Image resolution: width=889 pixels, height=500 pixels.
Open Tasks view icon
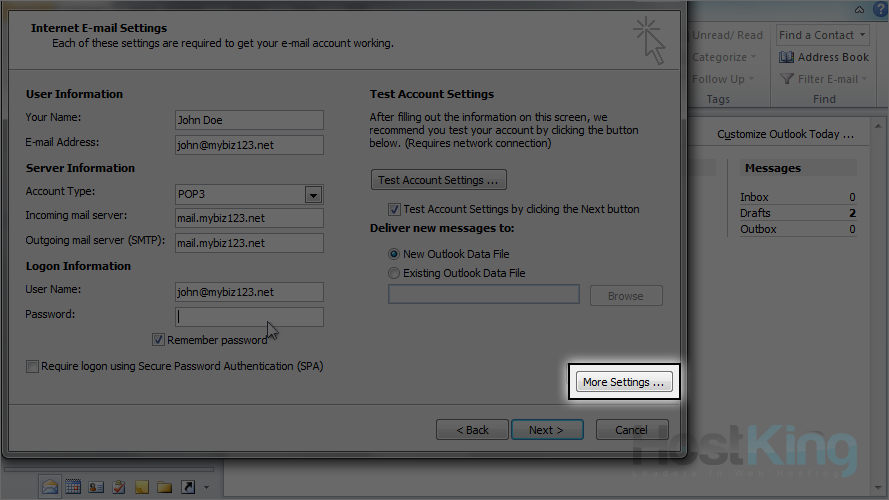(x=119, y=487)
